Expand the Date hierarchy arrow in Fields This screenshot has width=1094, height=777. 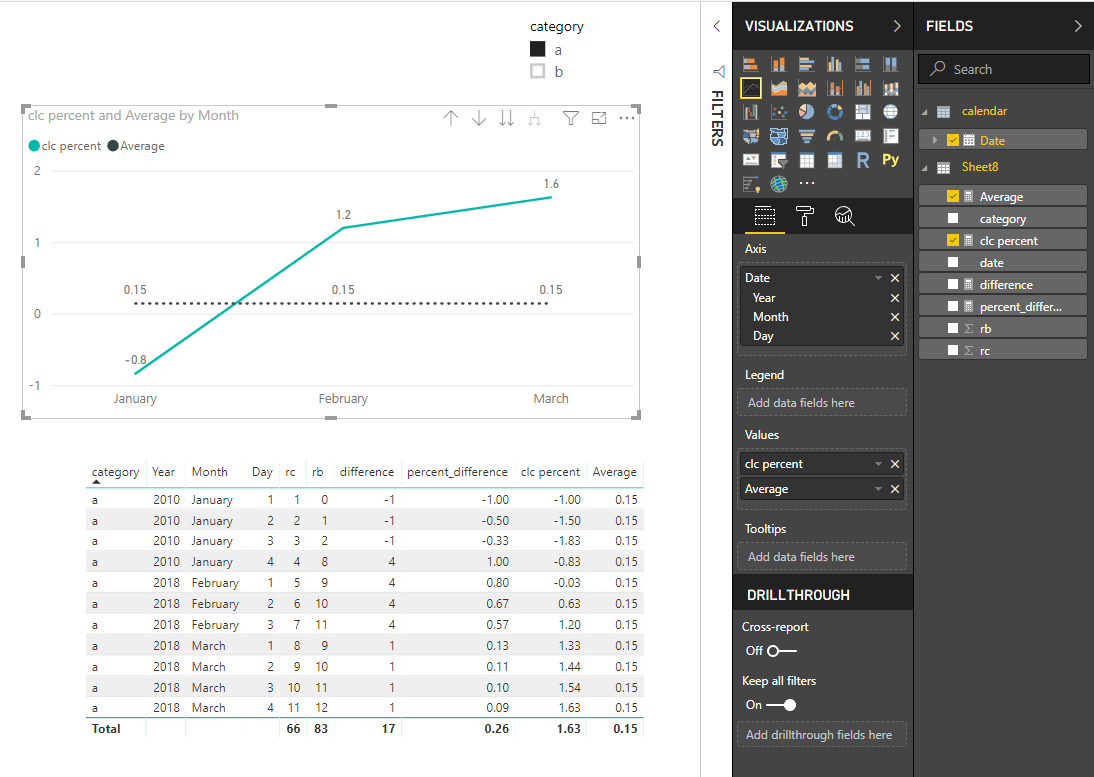tap(935, 140)
